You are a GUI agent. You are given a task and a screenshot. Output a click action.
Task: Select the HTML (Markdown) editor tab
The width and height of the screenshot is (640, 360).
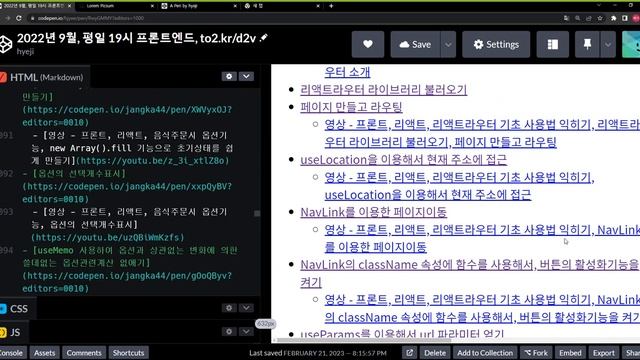coord(44,77)
